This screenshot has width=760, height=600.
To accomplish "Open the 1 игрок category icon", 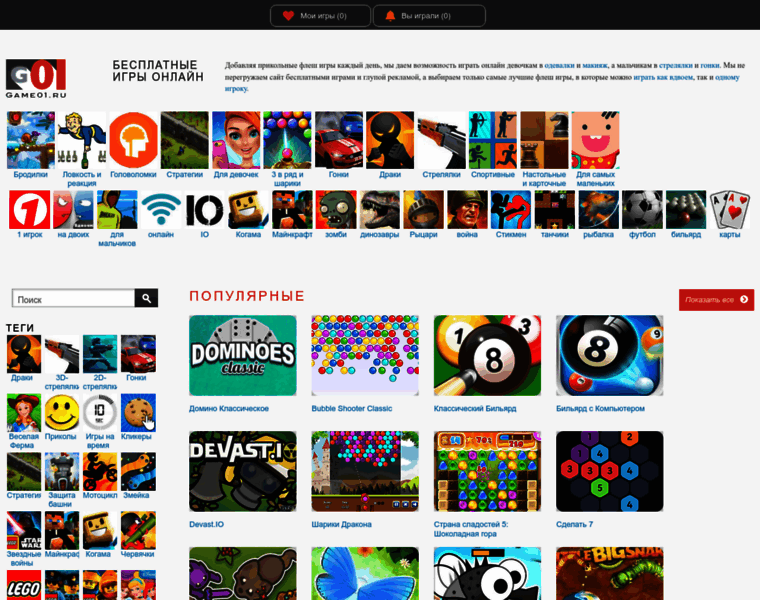I will (x=30, y=209).
